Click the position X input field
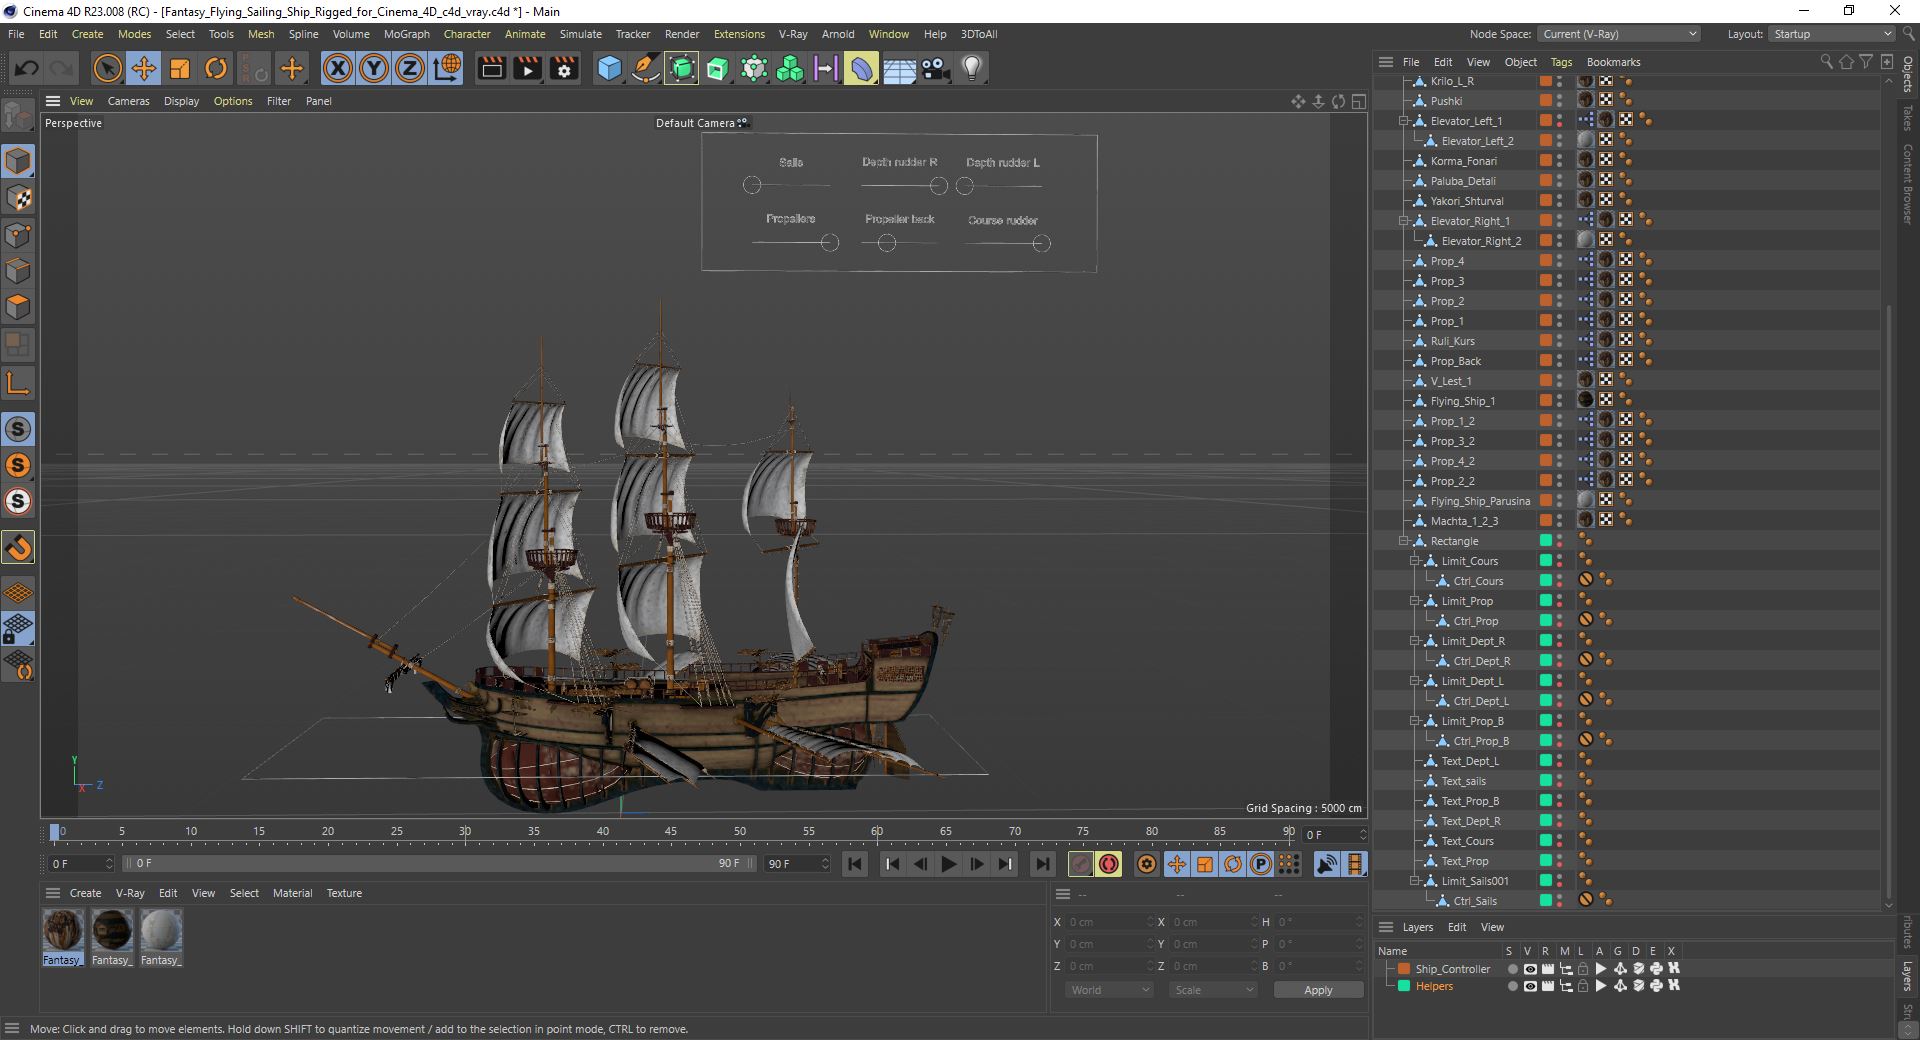The height and width of the screenshot is (1040, 1920). tap(1108, 922)
